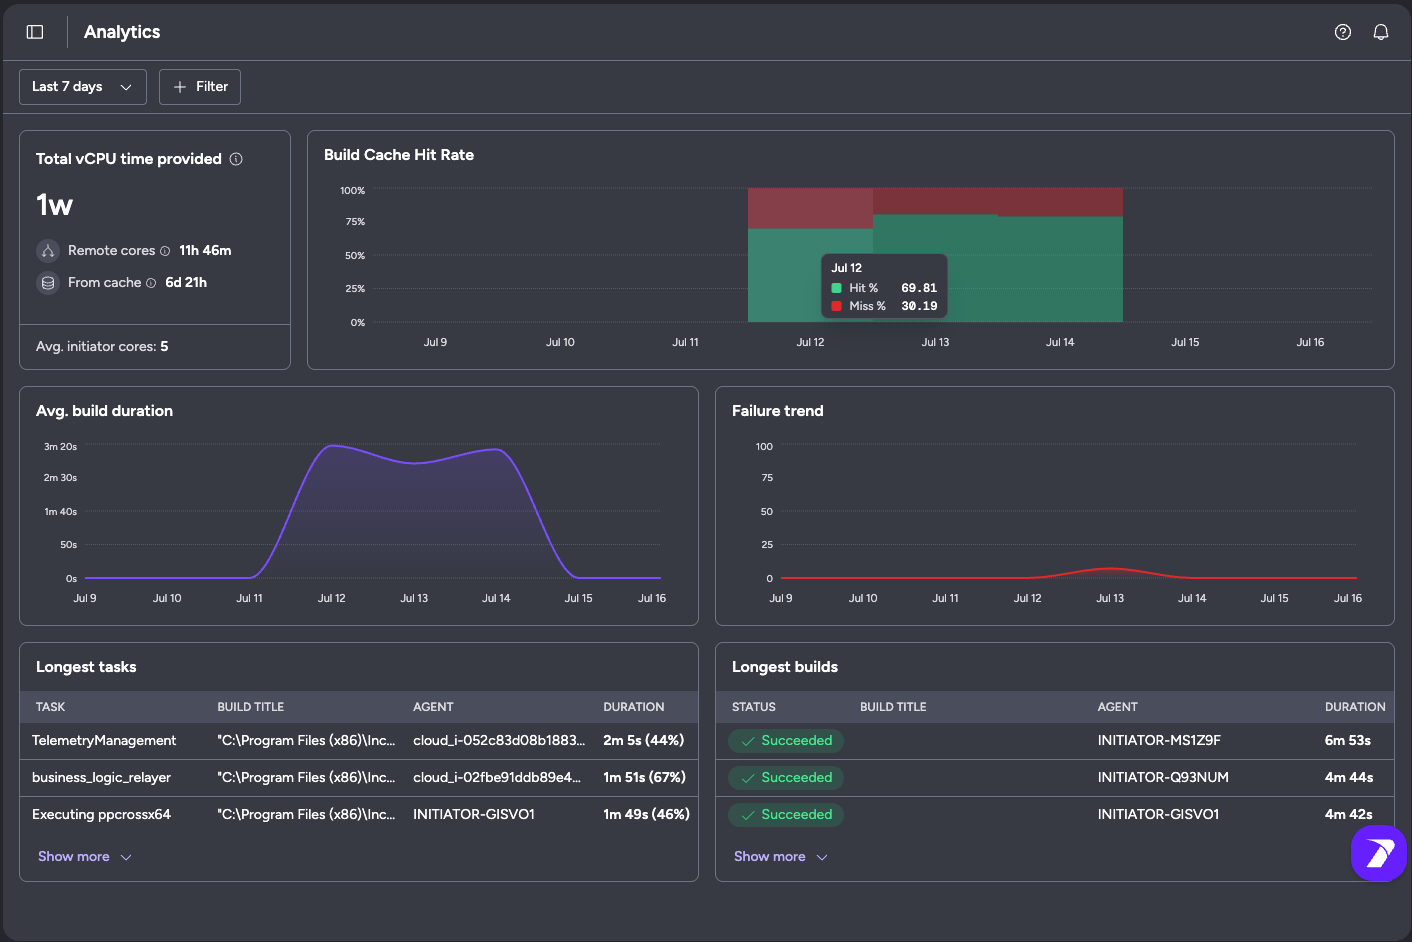Open the help question mark icon

coord(1343,32)
